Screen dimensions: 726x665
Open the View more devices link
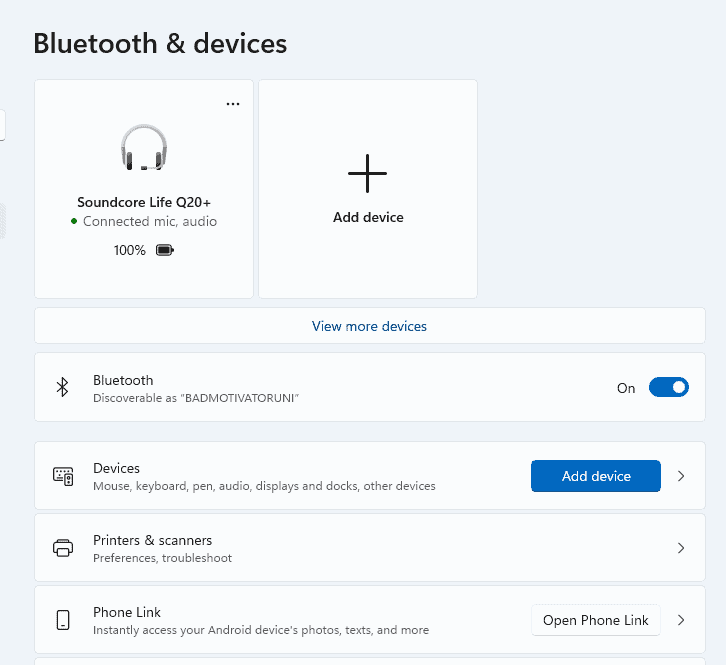(369, 326)
